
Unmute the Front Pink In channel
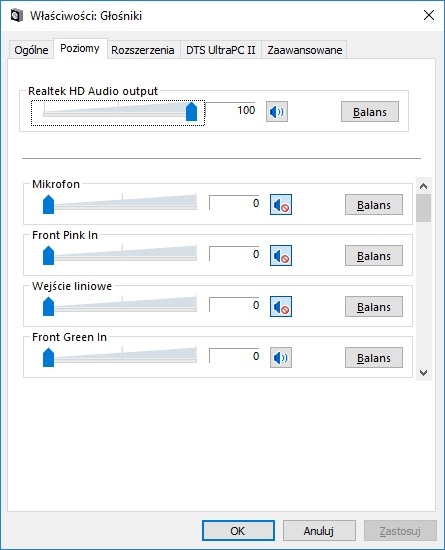[281, 256]
